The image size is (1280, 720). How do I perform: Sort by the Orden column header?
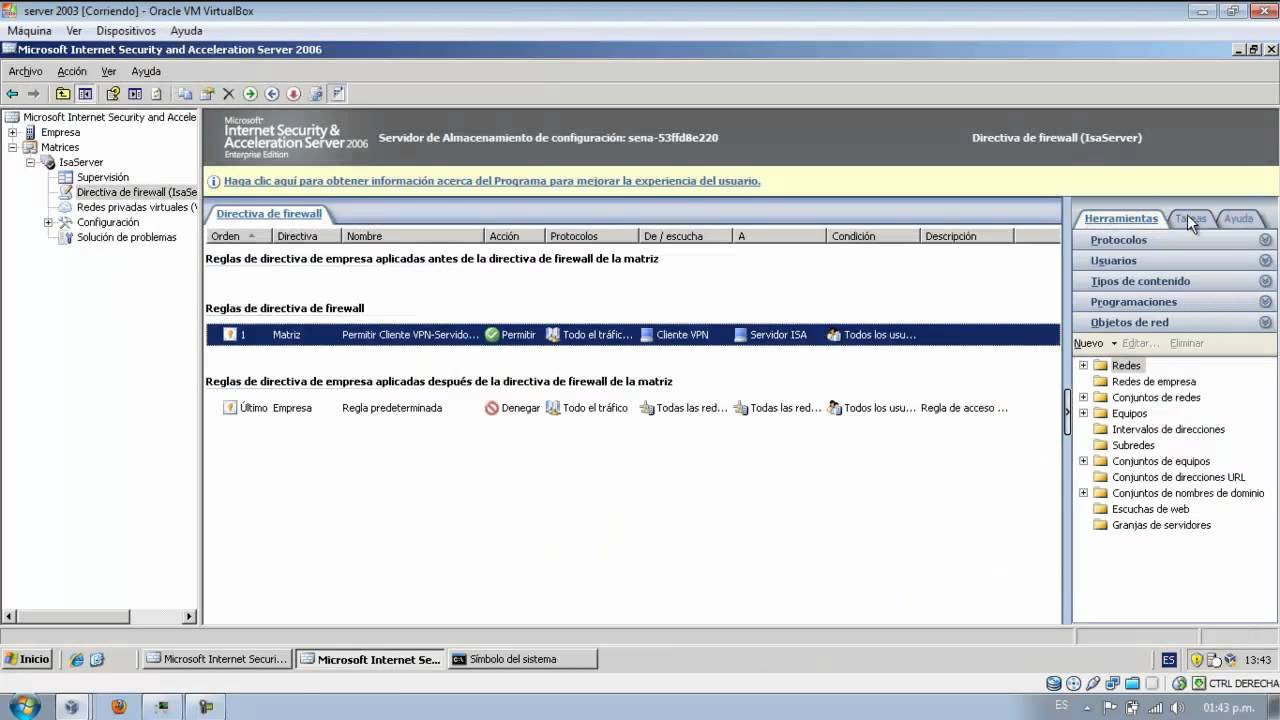pos(238,236)
